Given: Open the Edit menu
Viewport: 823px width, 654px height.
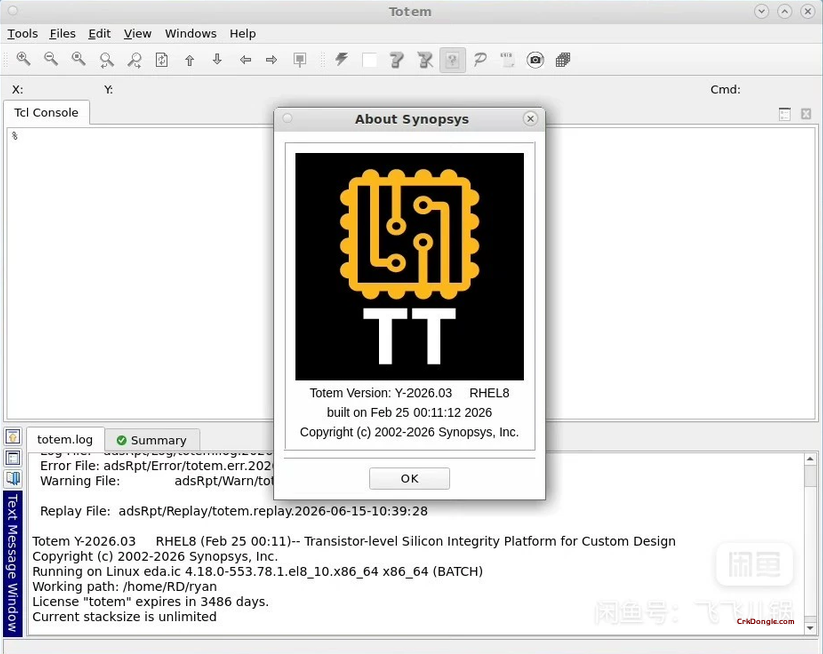Looking at the screenshot, I should 99,34.
